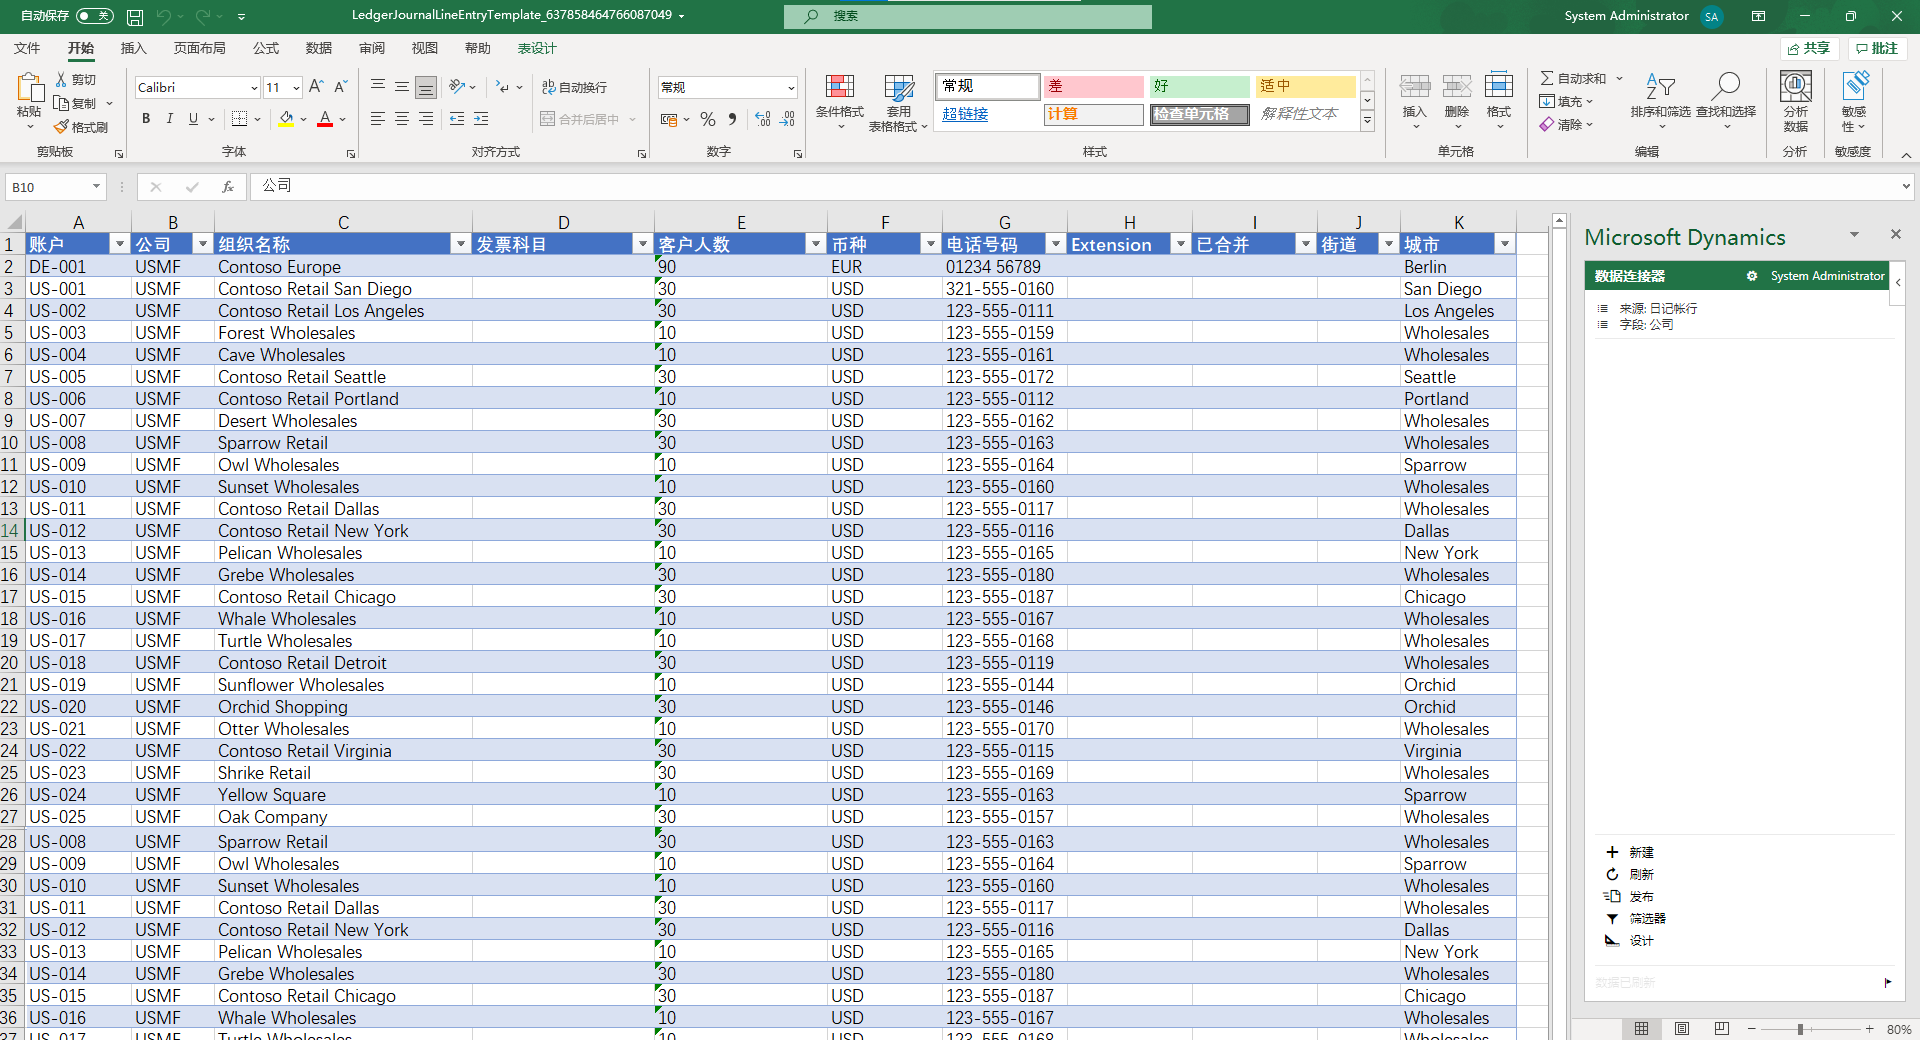Click AutoSum (自动求和)

[x=1573, y=79]
